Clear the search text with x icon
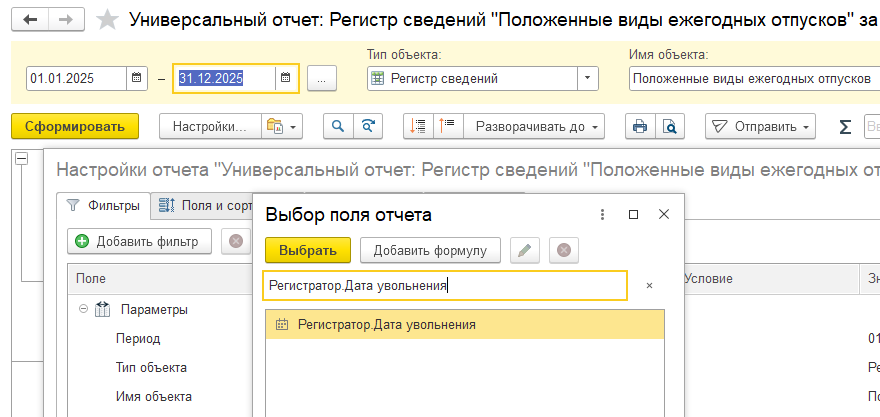 pyautogui.click(x=649, y=286)
